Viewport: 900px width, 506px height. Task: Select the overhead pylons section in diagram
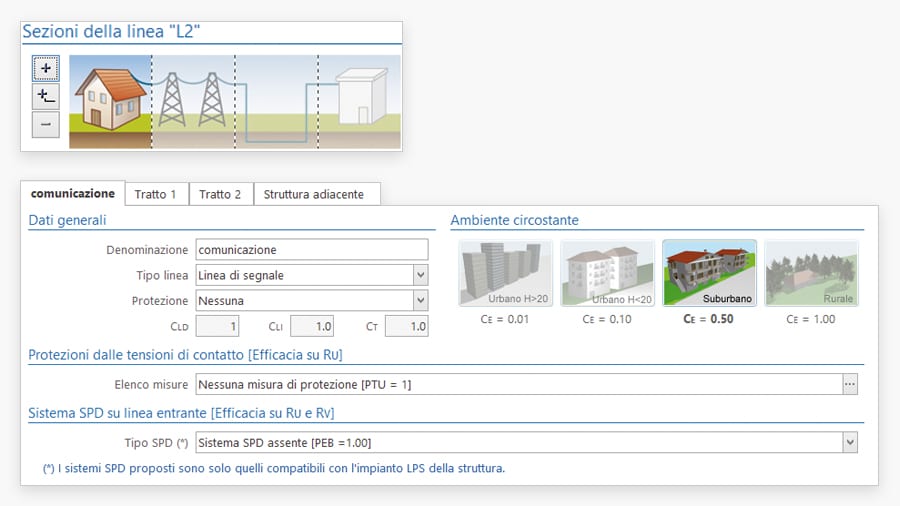click(193, 102)
